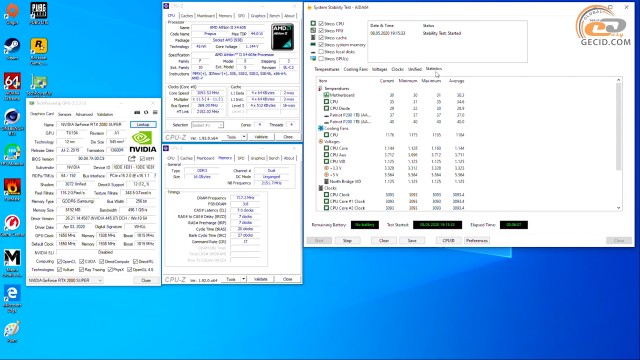The height and width of the screenshot is (360, 640).
Task: Switch to the Sensors tab in GPU-Z
Action: click(x=64, y=114)
